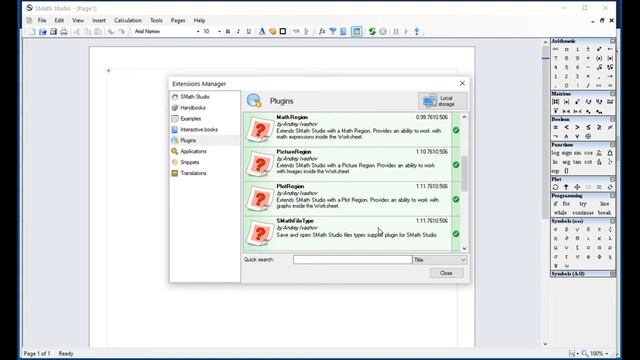The height and width of the screenshot is (360, 640).
Task: Click the green recalculate toolbar icon
Action: [372, 31]
